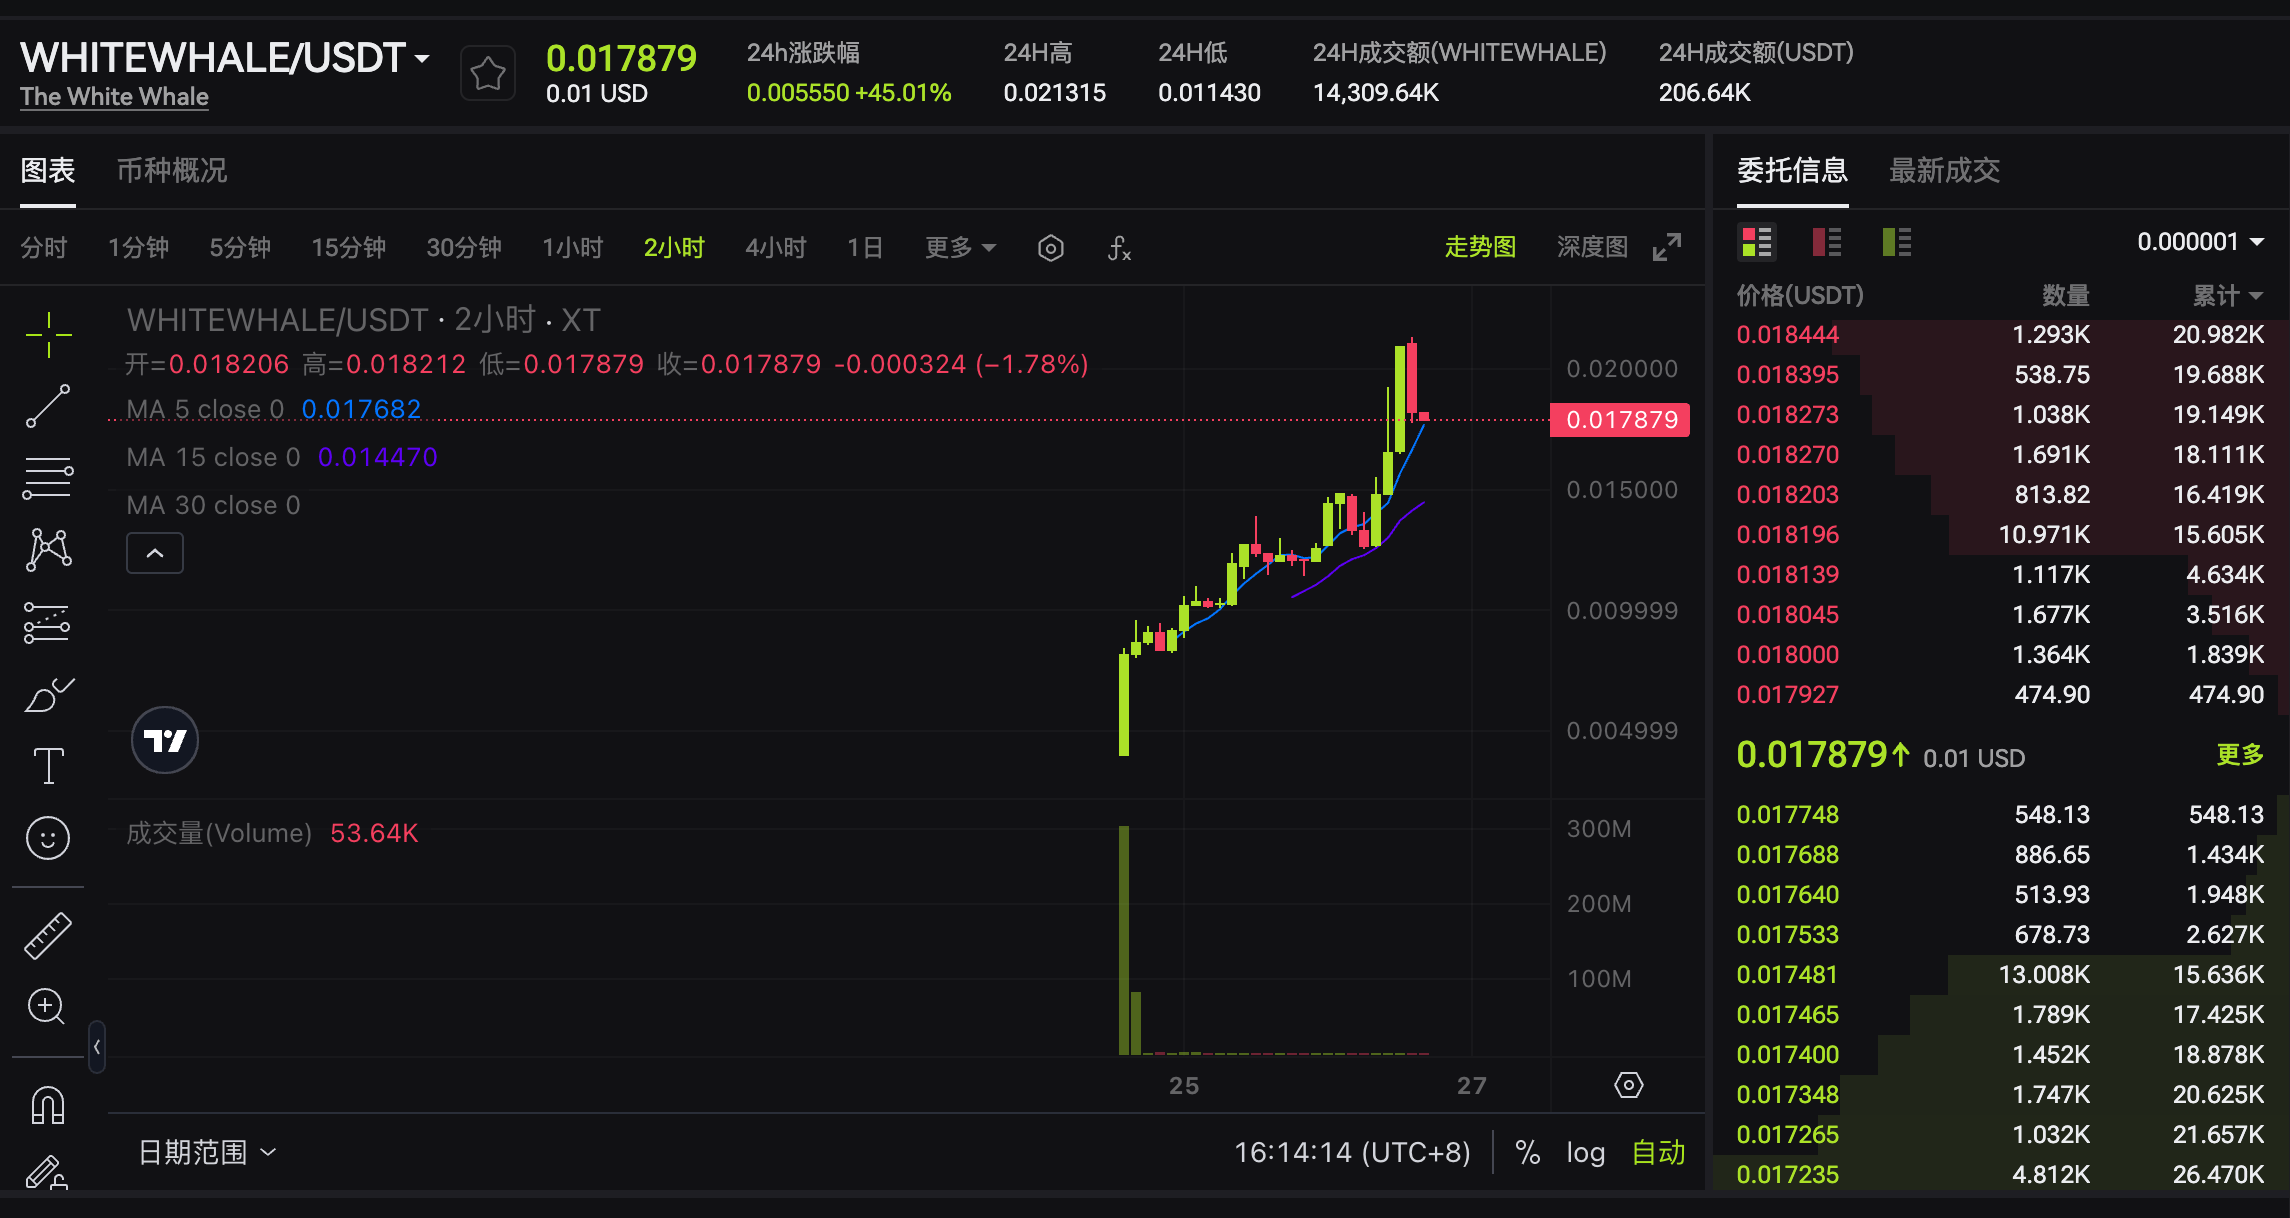Open the 最新成交 trades tab
Screen dimensions: 2290x1218
[x=1944, y=171]
